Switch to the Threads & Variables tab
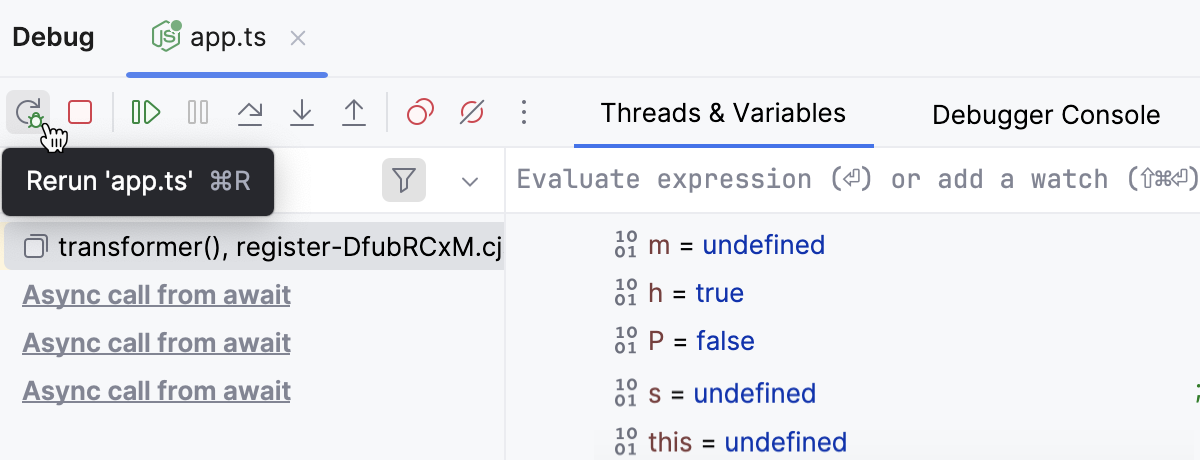 click(723, 113)
